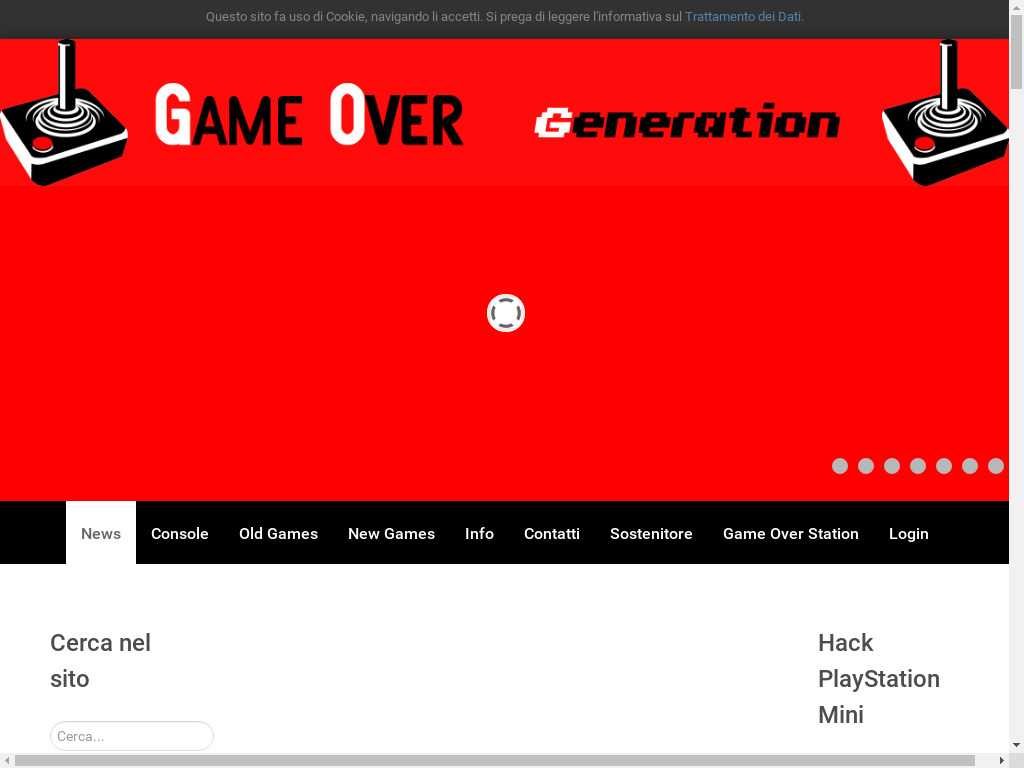Go to Old Games section
This screenshot has height=768, width=1024.
click(x=278, y=533)
